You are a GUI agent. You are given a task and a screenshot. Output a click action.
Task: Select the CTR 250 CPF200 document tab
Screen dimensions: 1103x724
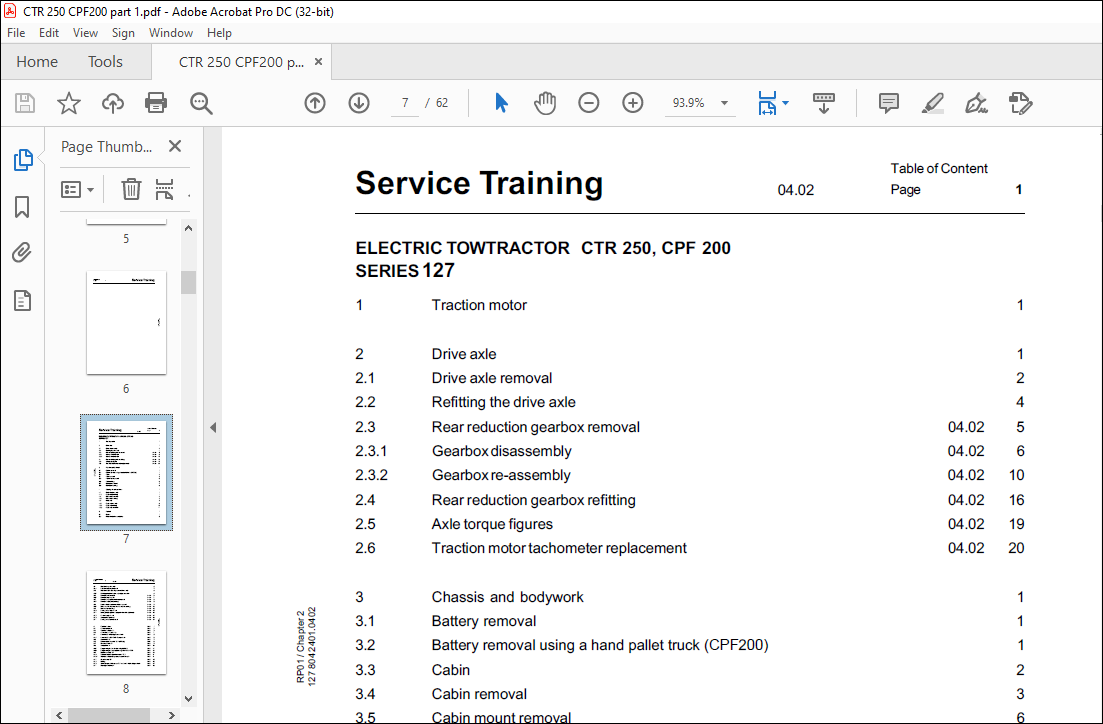241,62
